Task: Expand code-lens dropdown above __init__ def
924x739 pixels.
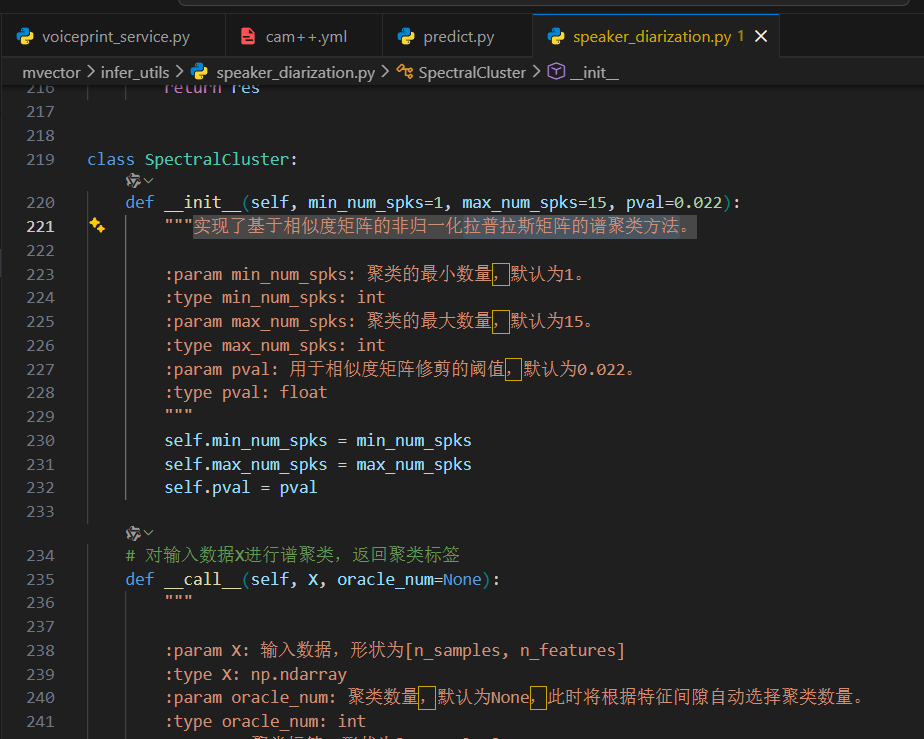Action: 148,180
